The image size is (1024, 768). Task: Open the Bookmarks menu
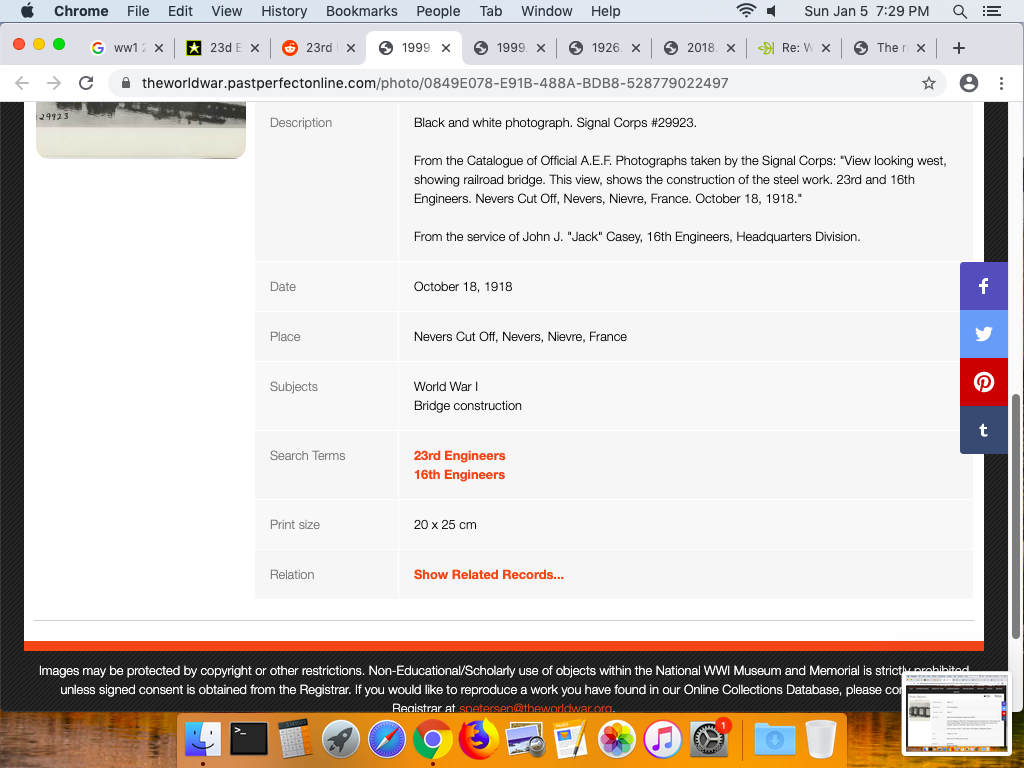(x=361, y=11)
